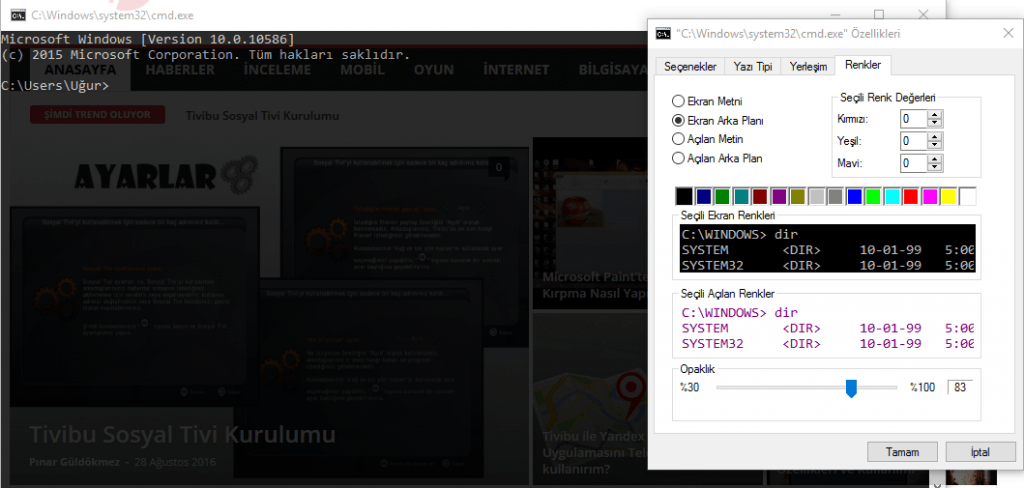Decrease the Yeşil value with the down arrow
1024x488 pixels.
935,145
